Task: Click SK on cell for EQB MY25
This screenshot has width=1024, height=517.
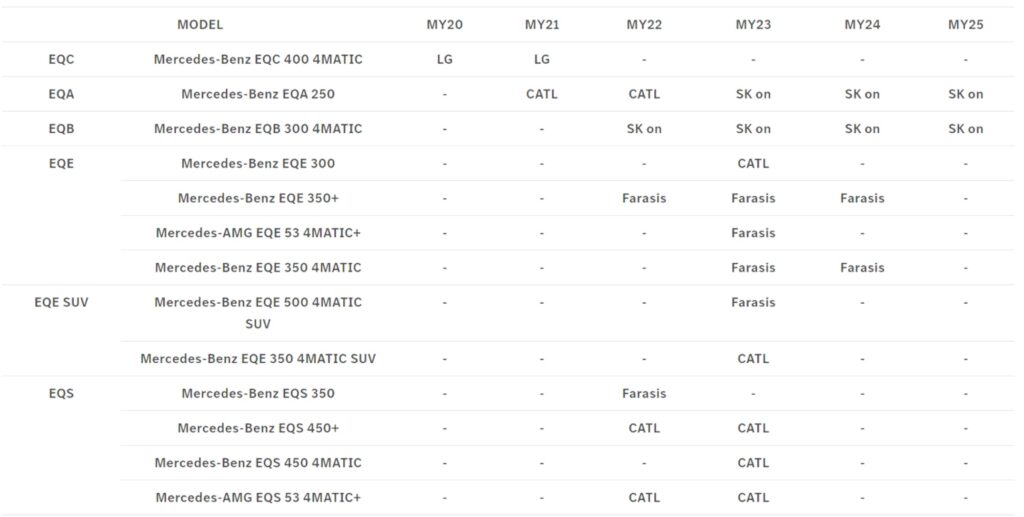Action: click(965, 129)
